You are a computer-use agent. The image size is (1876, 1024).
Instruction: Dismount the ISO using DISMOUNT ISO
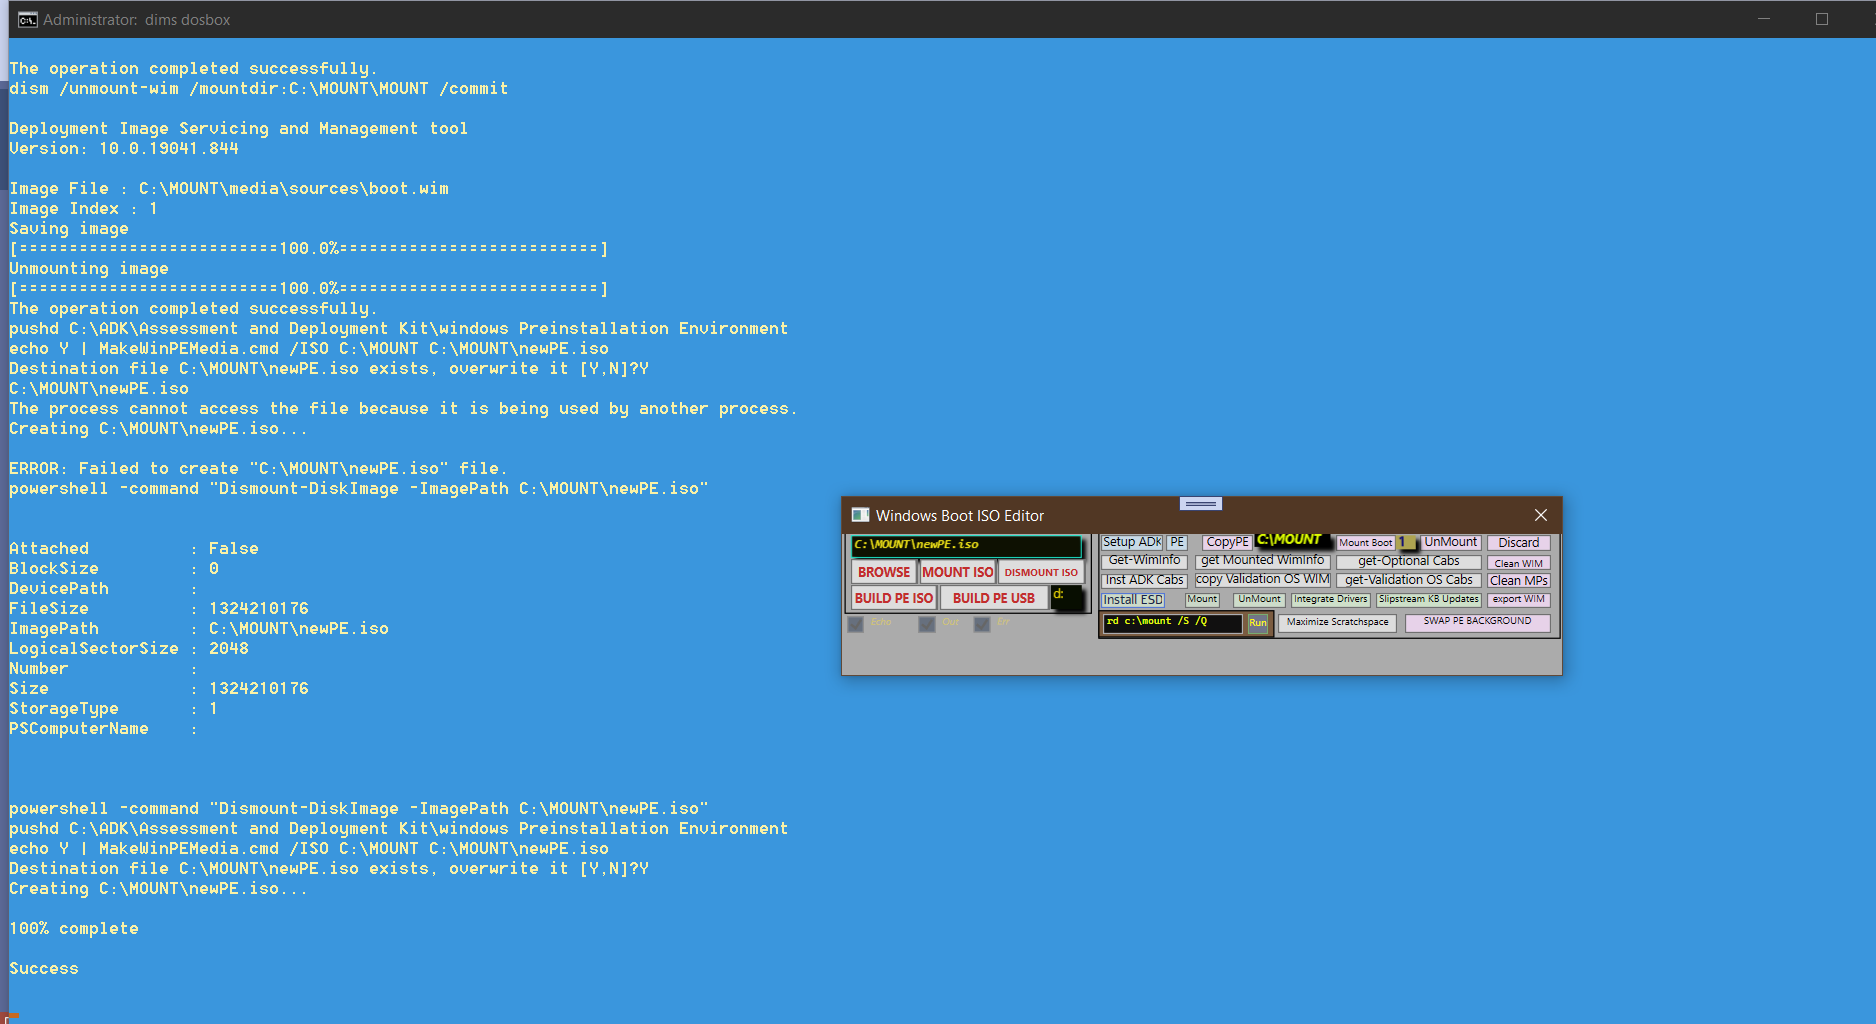coord(1041,572)
